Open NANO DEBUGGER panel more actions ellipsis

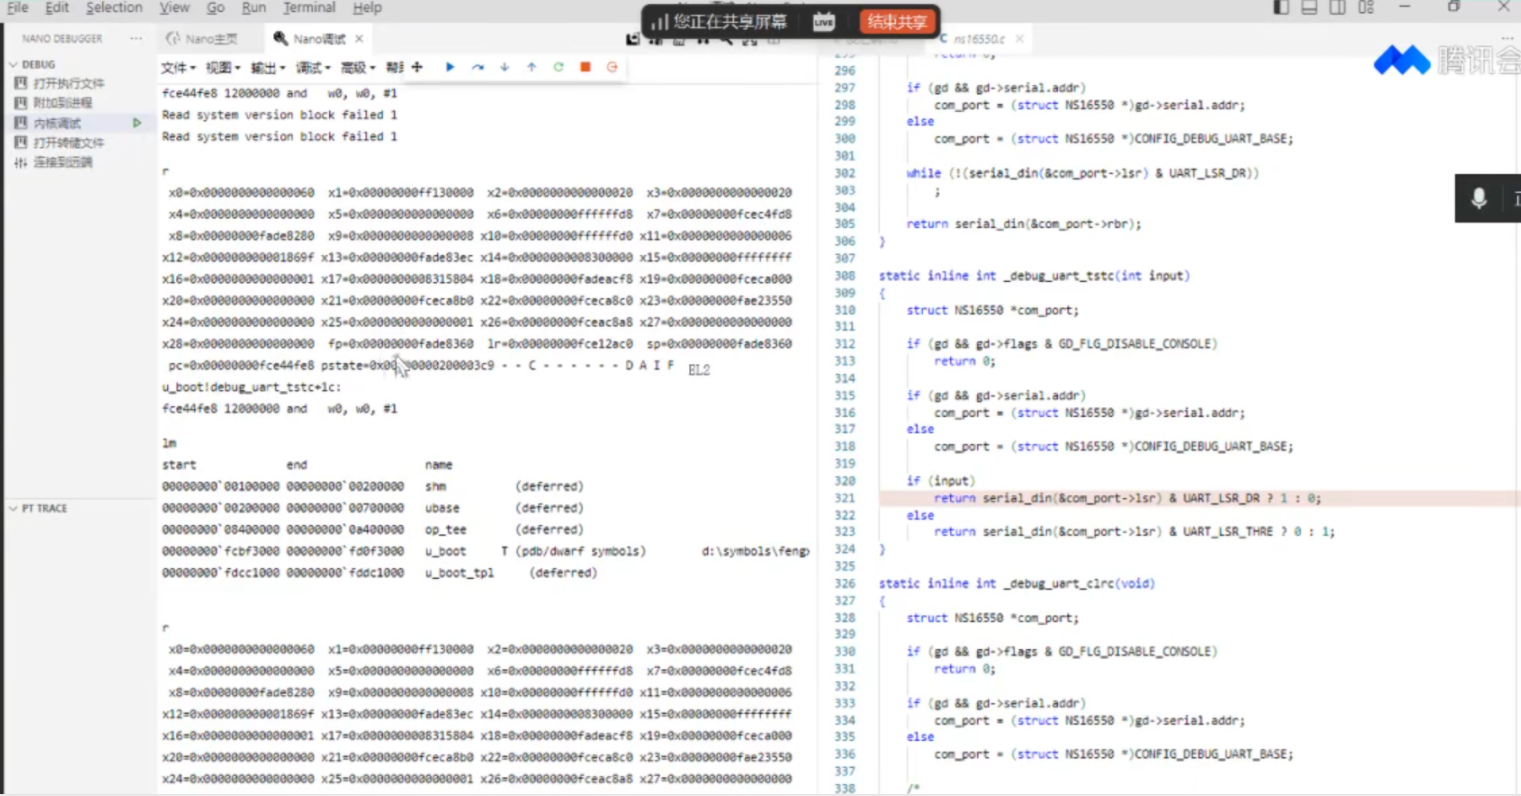(x=136, y=38)
